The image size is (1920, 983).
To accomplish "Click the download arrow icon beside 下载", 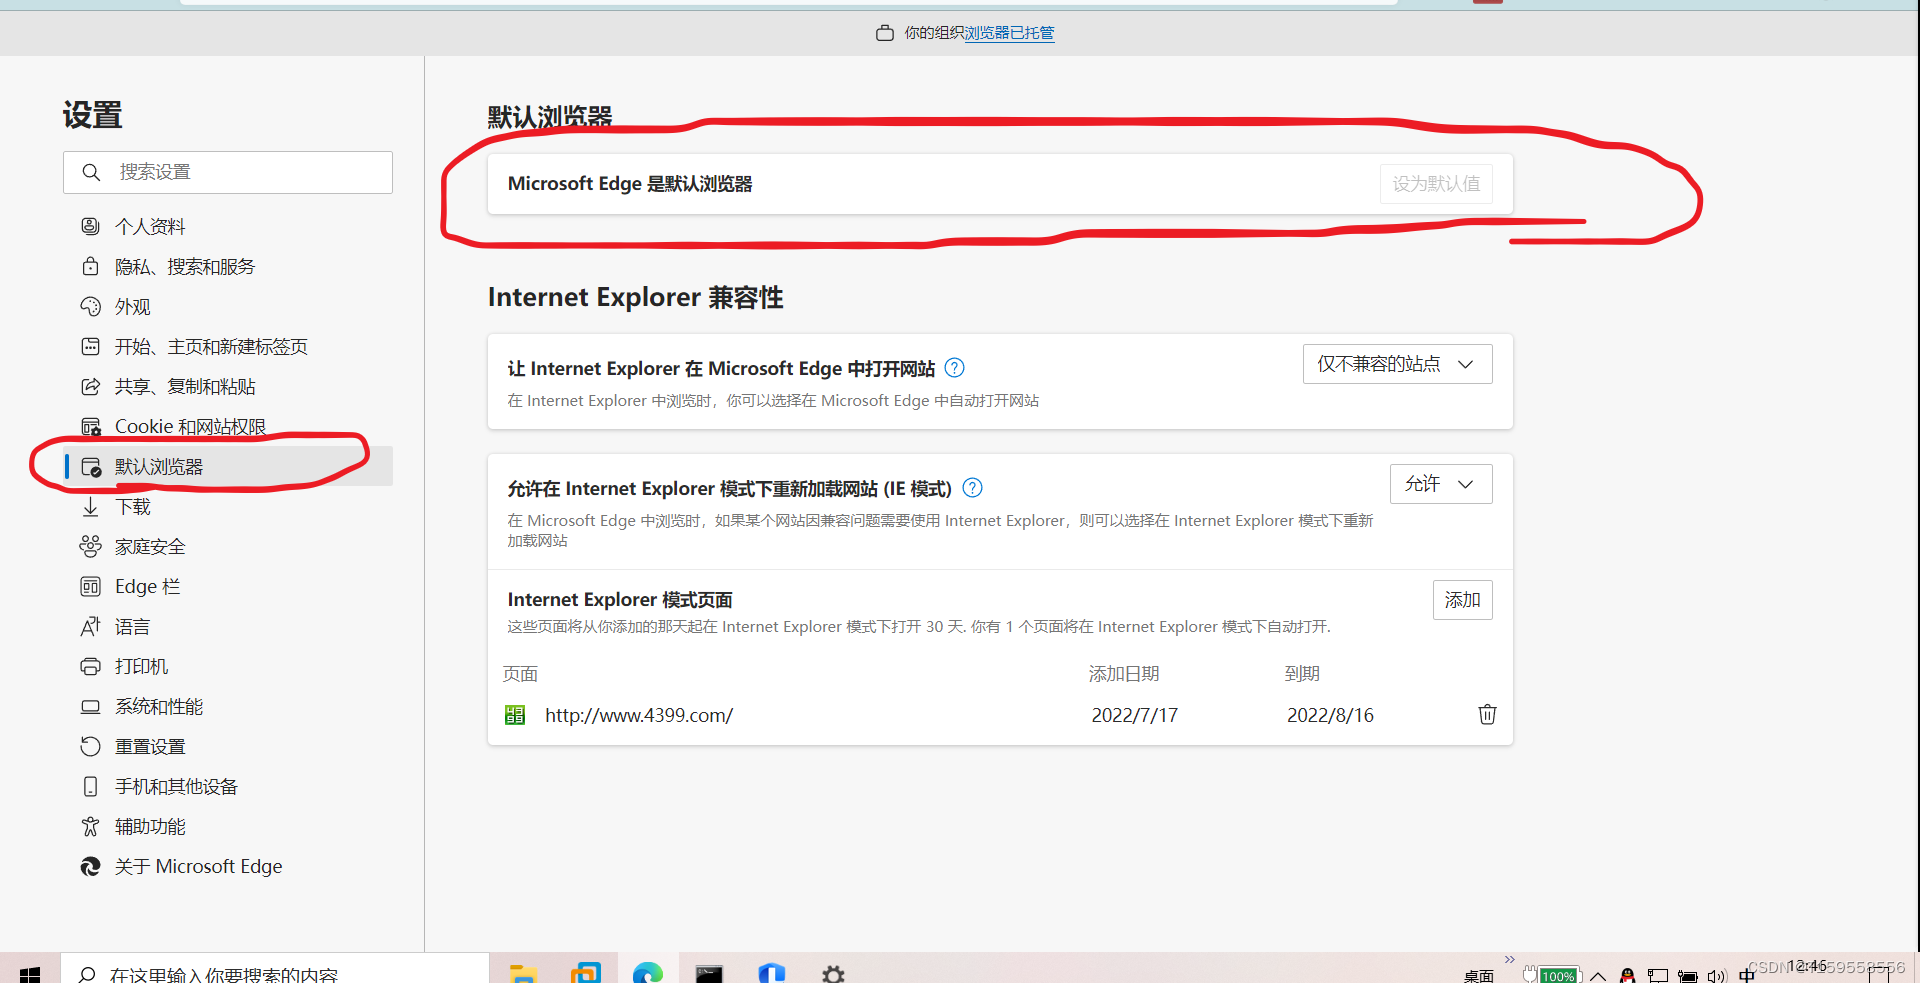I will click(x=90, y=507).
